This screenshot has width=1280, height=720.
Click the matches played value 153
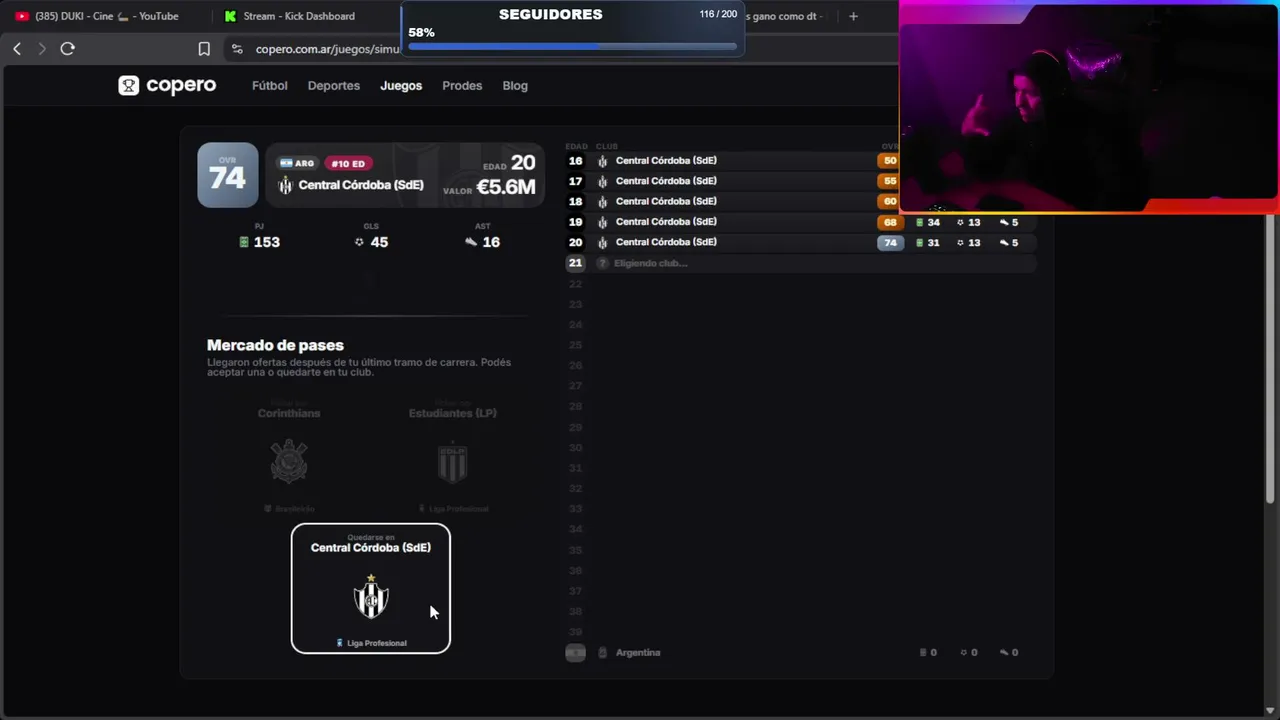[267, 242]
